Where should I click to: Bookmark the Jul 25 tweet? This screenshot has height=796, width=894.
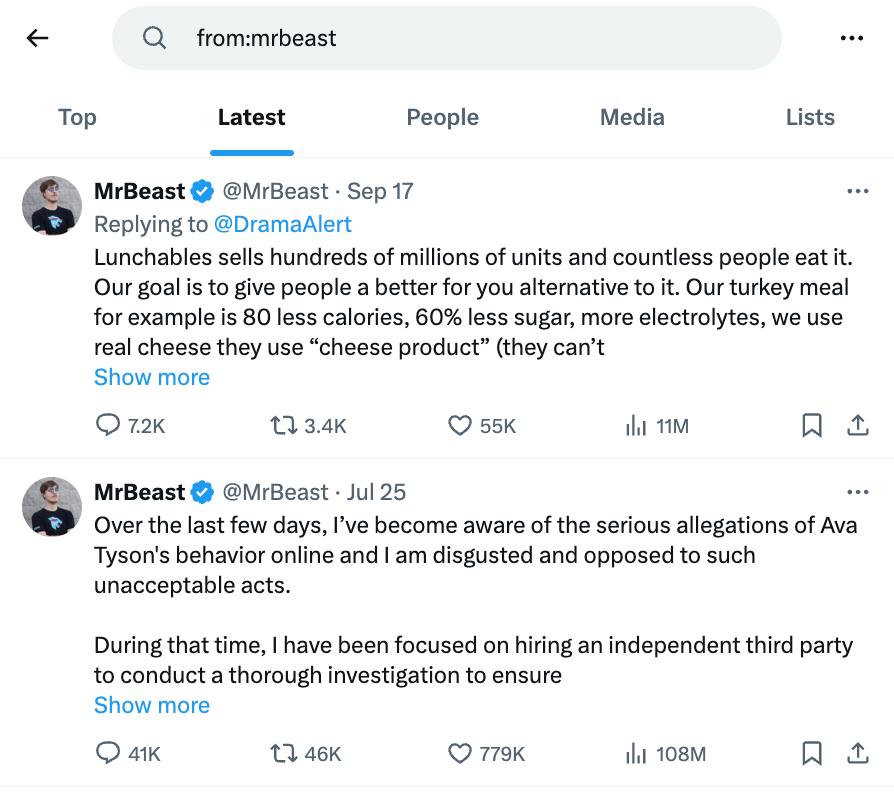tap(811, 754)
